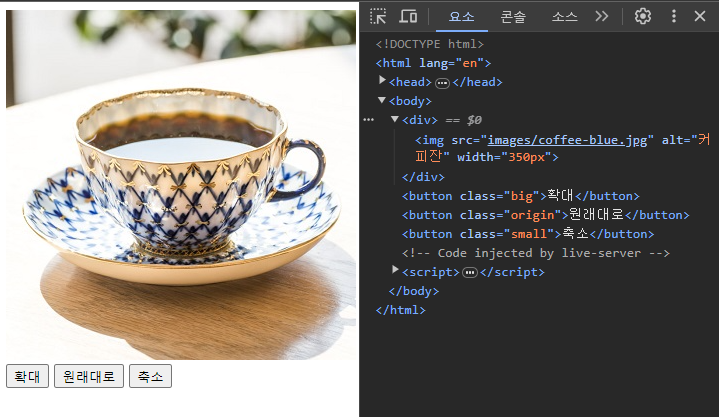The image size is (719, 417).
Task: Select the button class="origin" node
Action: (x=546, y=215)
